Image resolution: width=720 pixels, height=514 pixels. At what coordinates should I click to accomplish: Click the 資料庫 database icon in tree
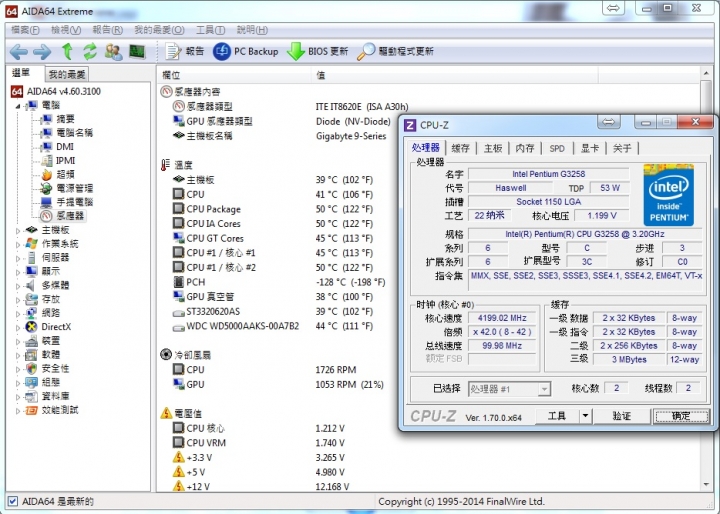coord(32,396)
